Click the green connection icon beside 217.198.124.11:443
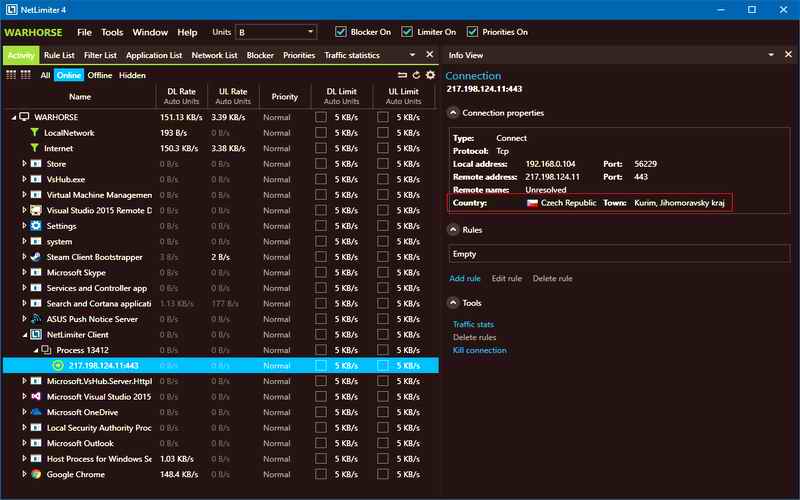The image size is (800, 500). click(58, 366)
